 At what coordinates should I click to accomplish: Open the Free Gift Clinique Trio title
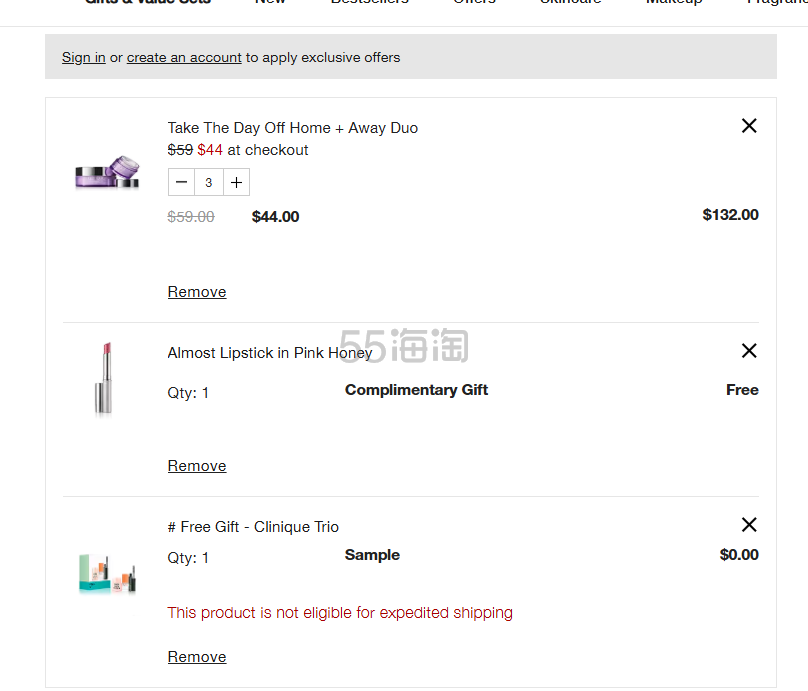tap(253, 527)
